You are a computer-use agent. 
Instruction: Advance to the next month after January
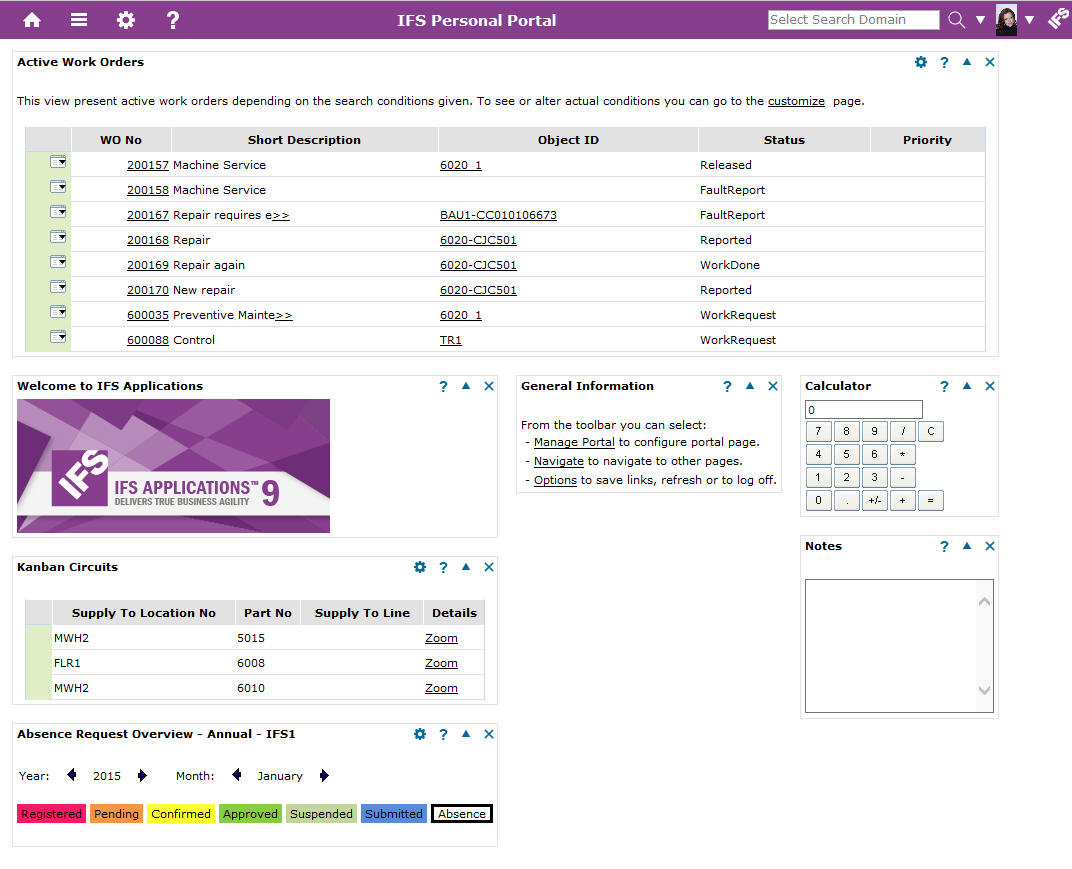click(x=324, y=775)
